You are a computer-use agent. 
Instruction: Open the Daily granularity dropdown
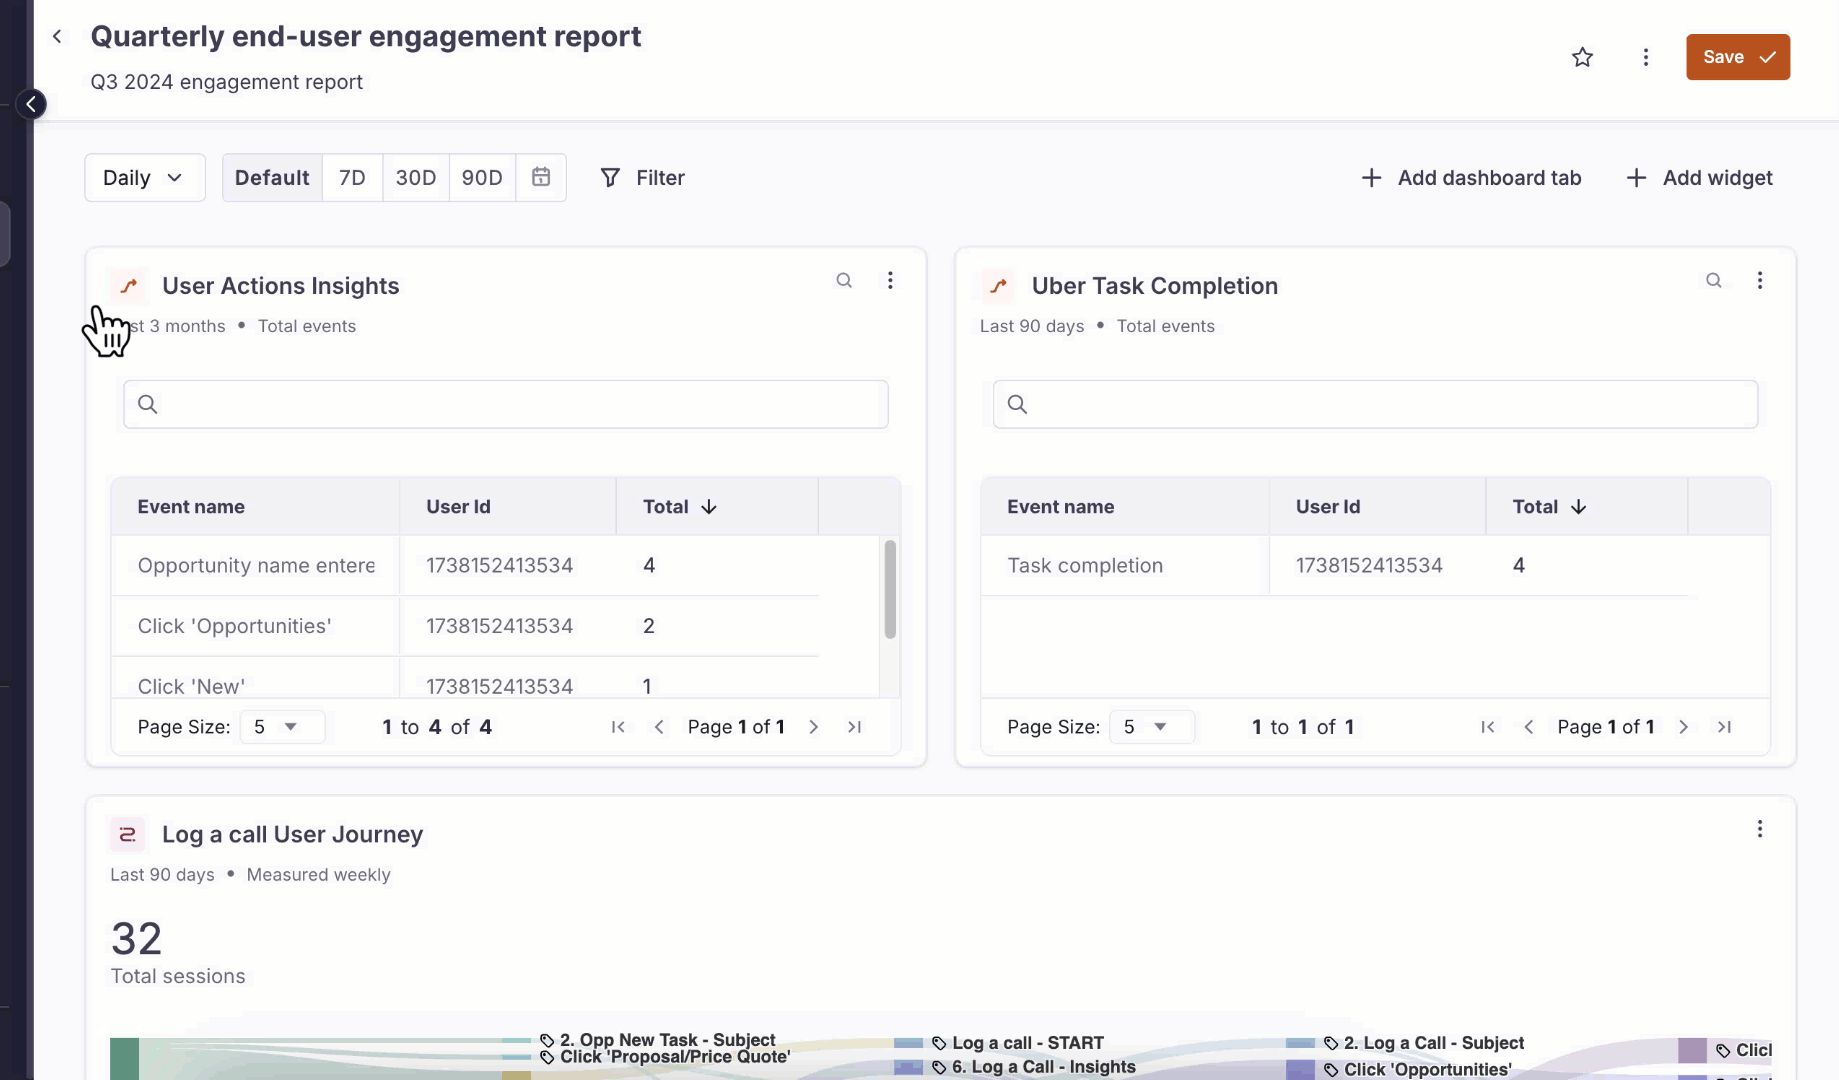(144, 177)
